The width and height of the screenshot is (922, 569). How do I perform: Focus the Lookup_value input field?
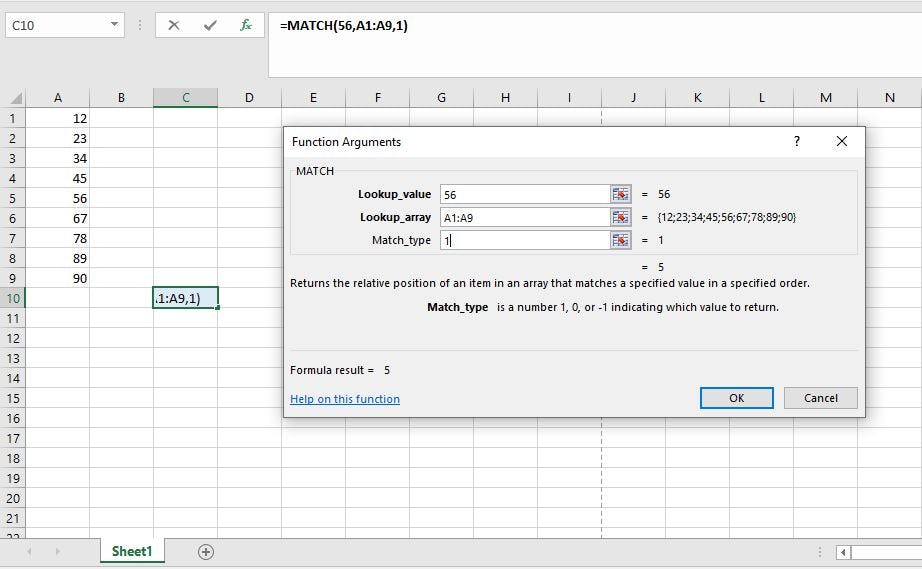pos(525,195)
